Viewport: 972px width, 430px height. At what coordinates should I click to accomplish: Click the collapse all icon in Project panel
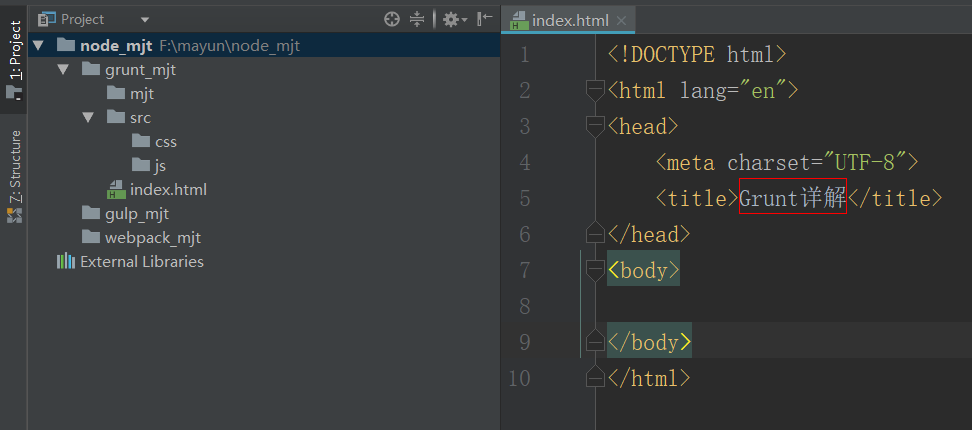pyautogui.click(x=417, y=19)
